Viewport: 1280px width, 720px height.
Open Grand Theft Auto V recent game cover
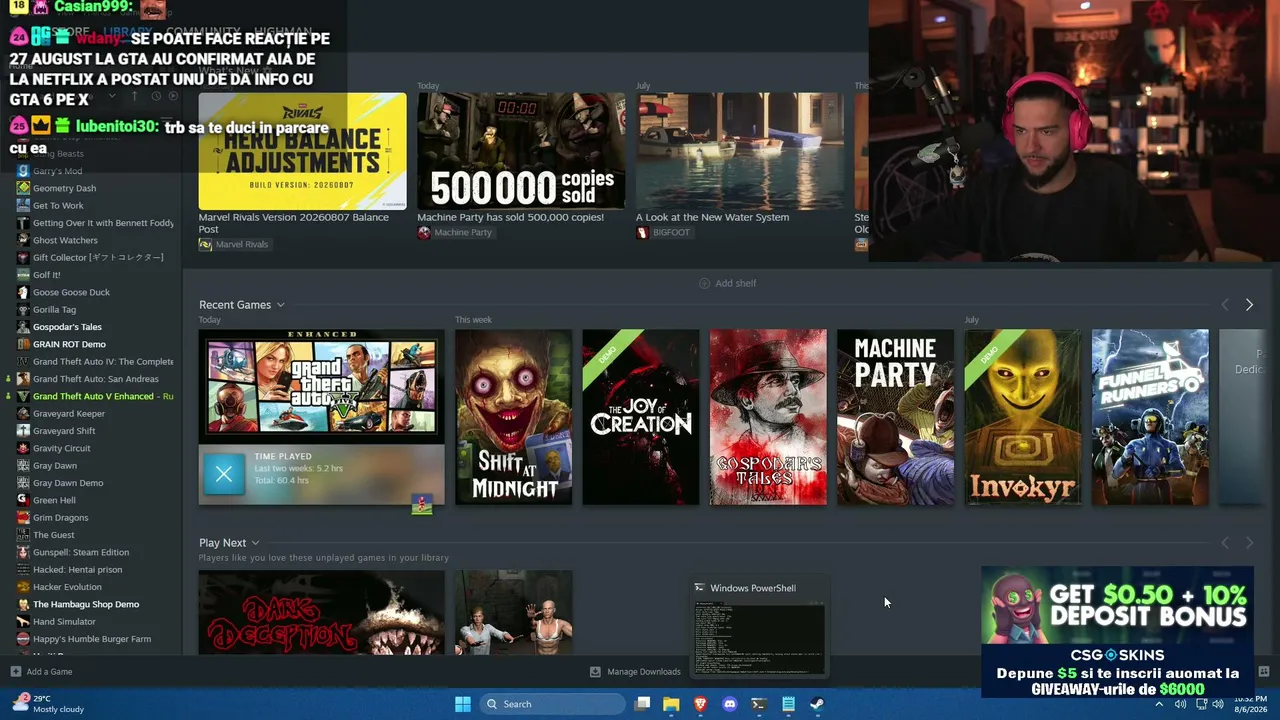click(x=322, y=386)
